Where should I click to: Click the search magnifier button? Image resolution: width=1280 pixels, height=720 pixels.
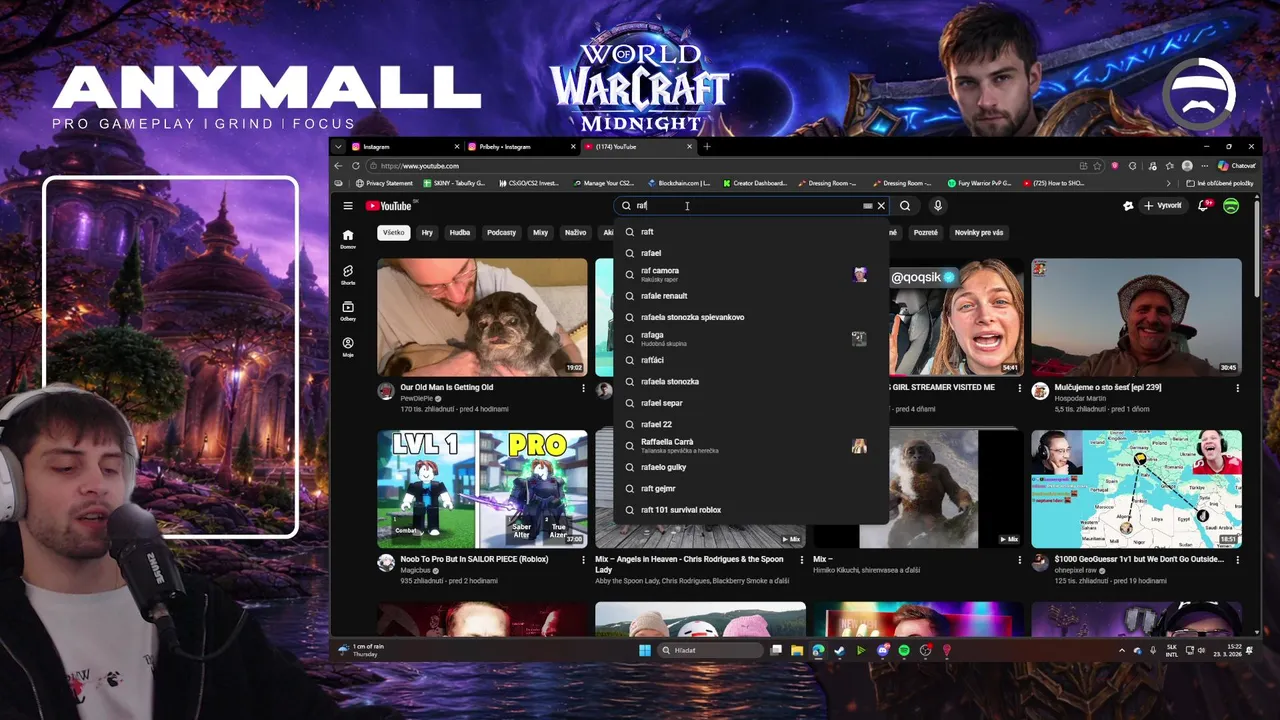[905, 206]
